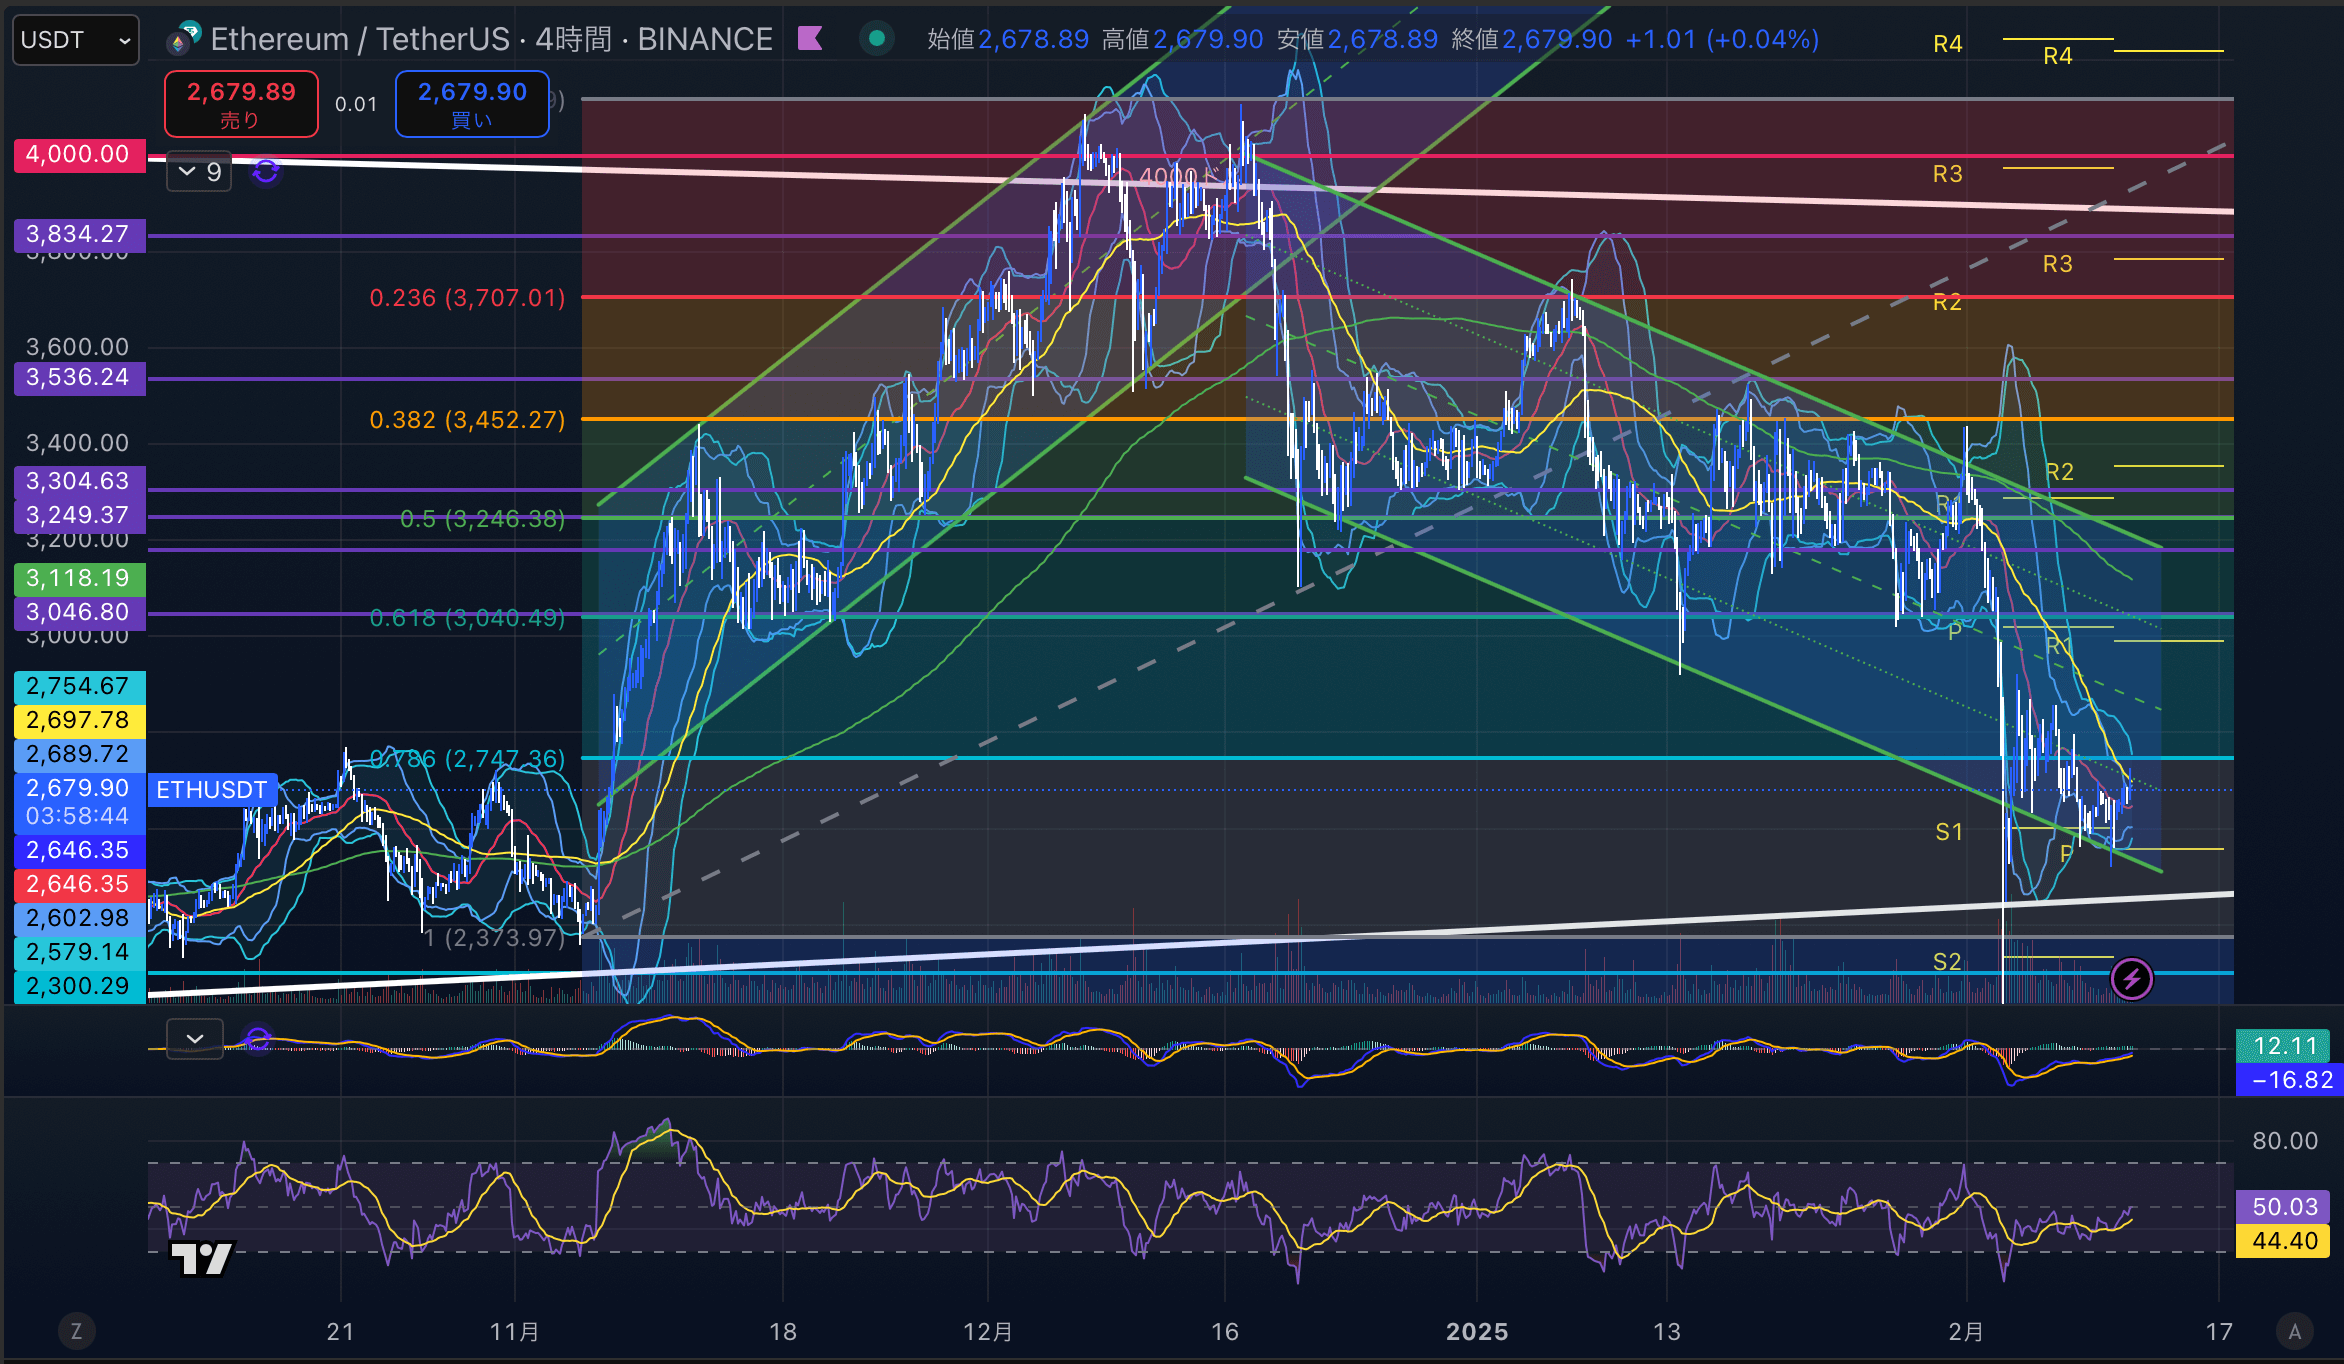Open the USDT currency dropdown
The height and width of the screenshot is (1364, 2344).
point(76,40)
